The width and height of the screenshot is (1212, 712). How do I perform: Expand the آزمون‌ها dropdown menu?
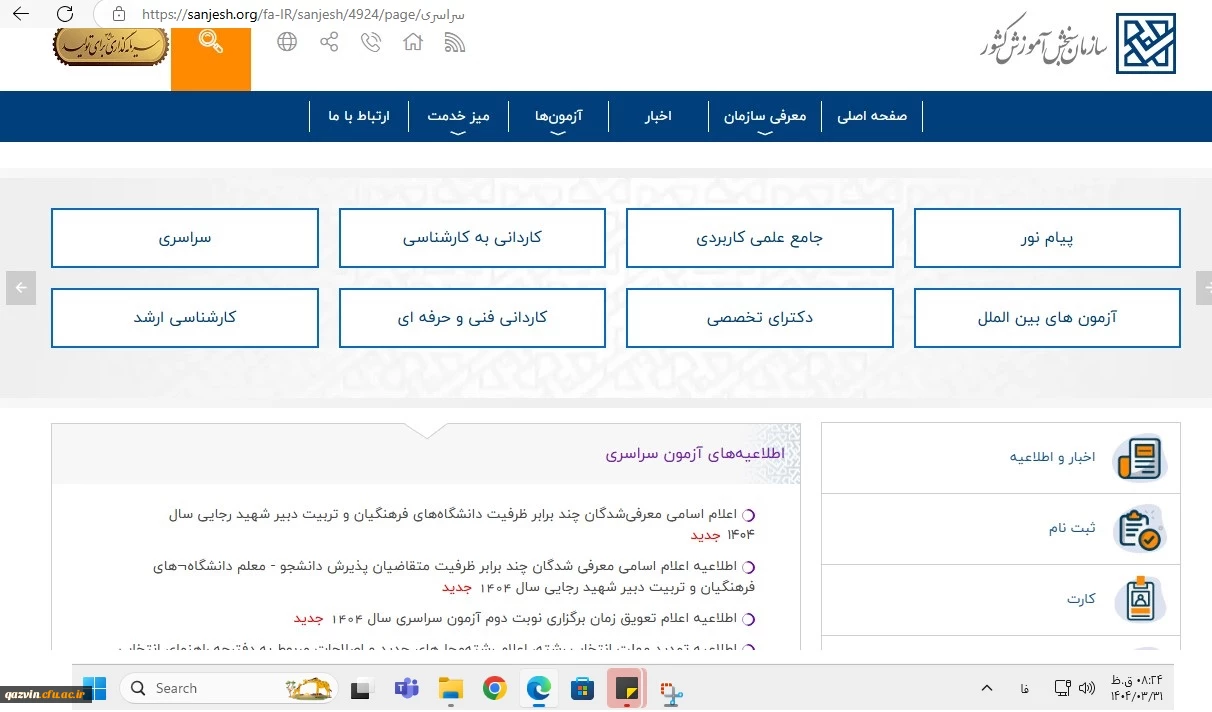[558, 117]
